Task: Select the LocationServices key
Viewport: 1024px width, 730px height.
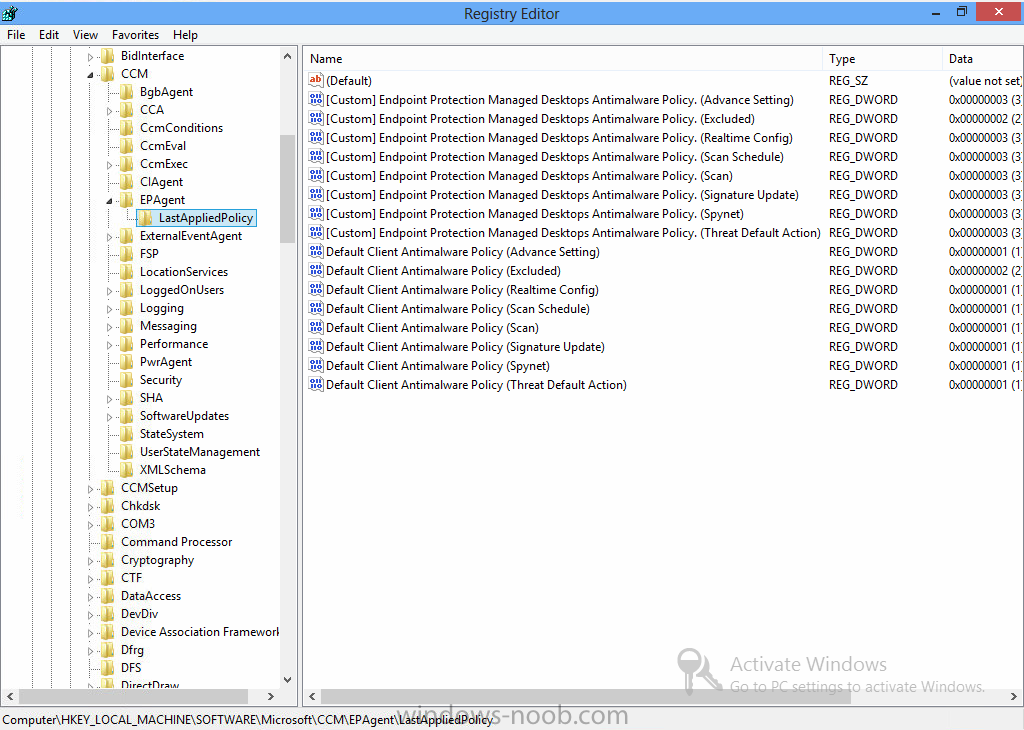Action: click(184, 272)
